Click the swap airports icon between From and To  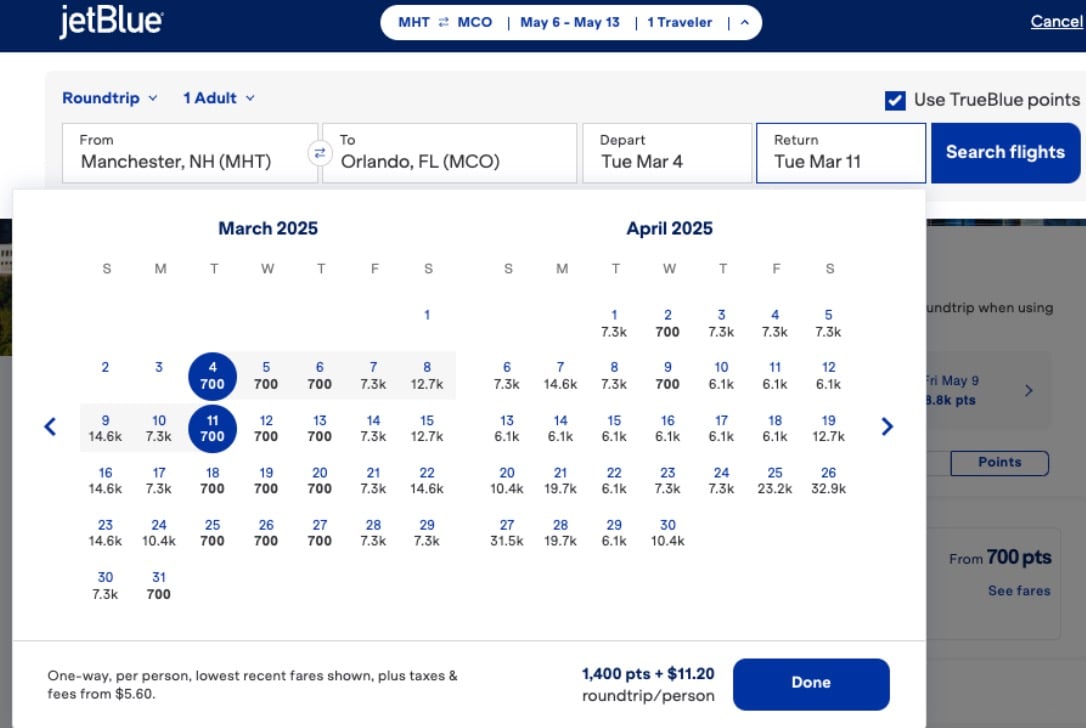[x=320, y=153]
